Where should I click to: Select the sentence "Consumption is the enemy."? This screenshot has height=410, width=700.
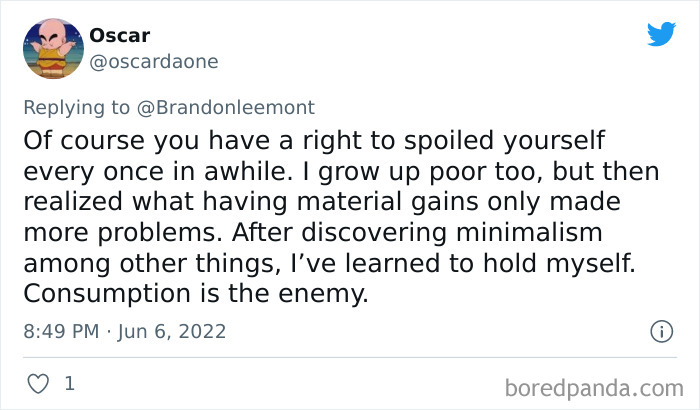tap(196, 294)
